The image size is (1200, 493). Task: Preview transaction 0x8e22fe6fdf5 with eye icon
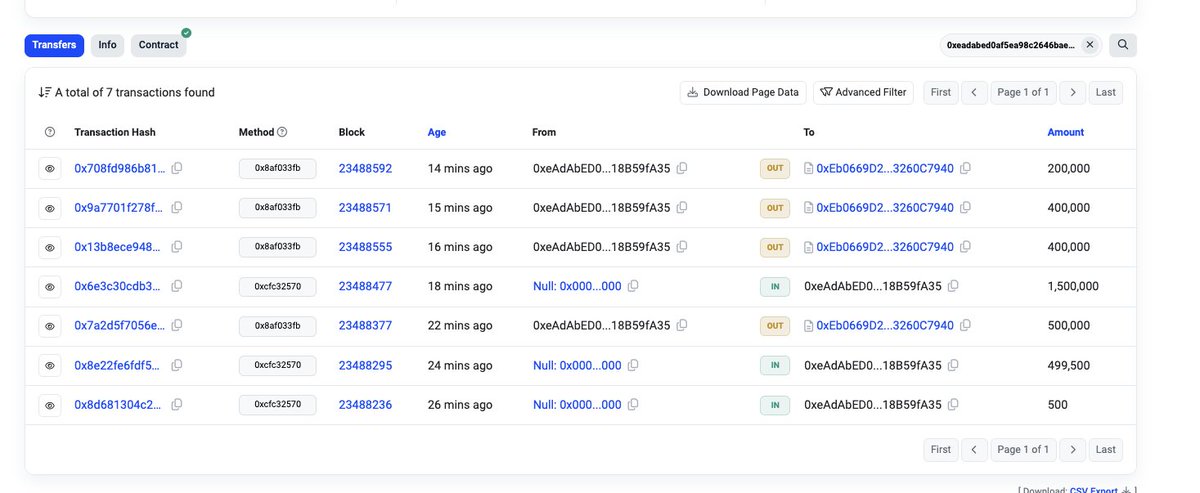(x=49, y=366)
